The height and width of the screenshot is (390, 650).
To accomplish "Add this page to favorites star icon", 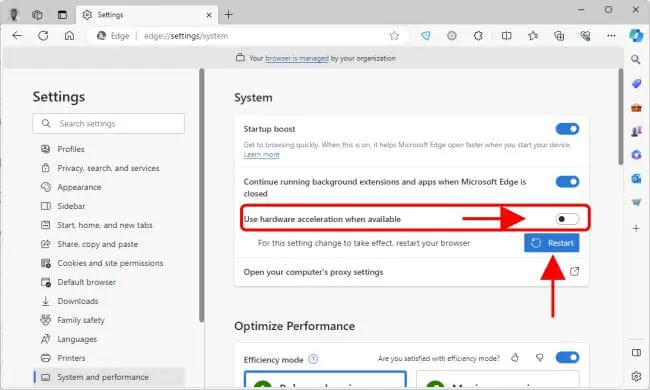I will (394, 36).
